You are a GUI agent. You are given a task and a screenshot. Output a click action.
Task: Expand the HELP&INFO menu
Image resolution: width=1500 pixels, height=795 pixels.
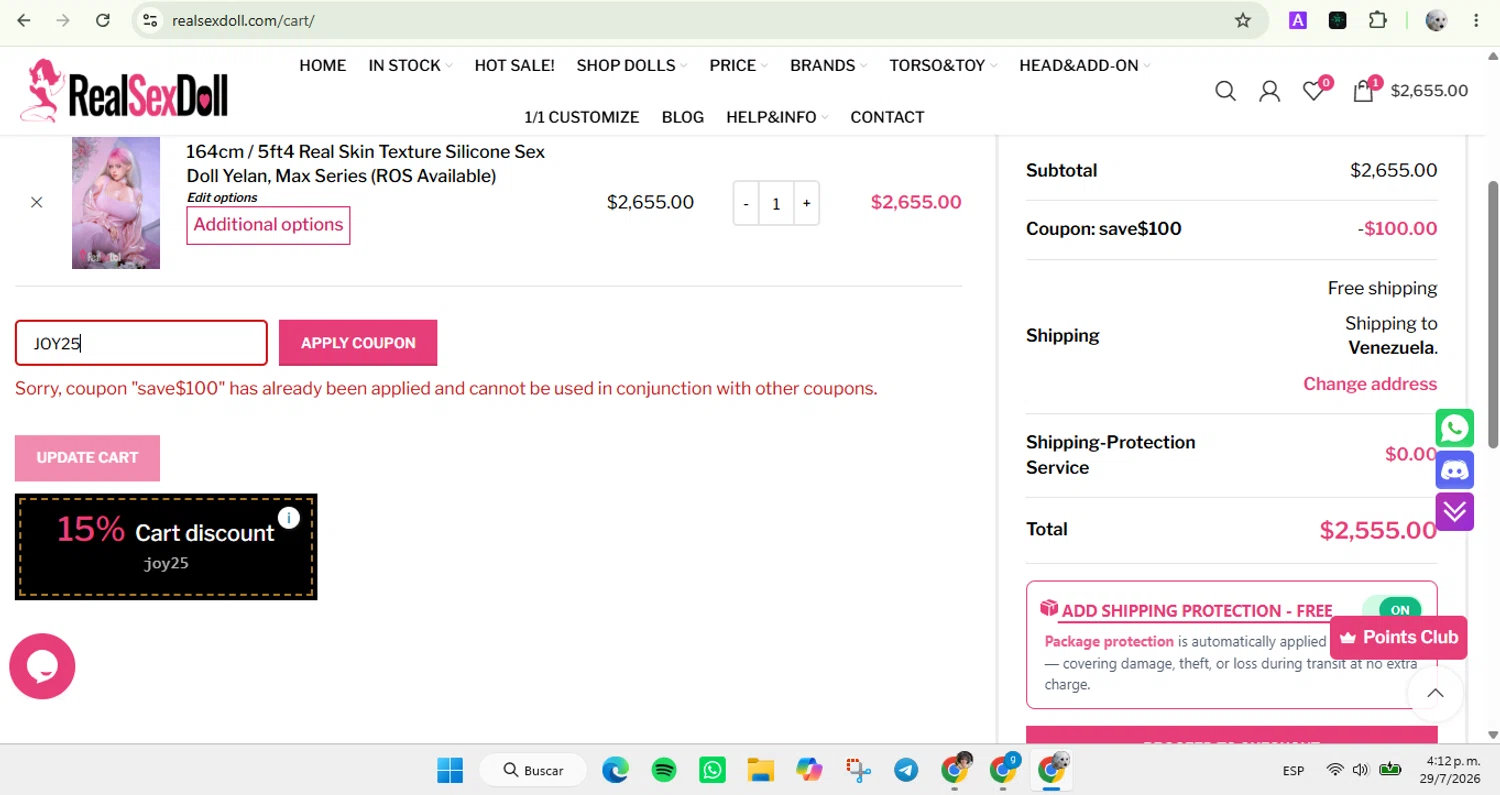click(x=778, y=117)
